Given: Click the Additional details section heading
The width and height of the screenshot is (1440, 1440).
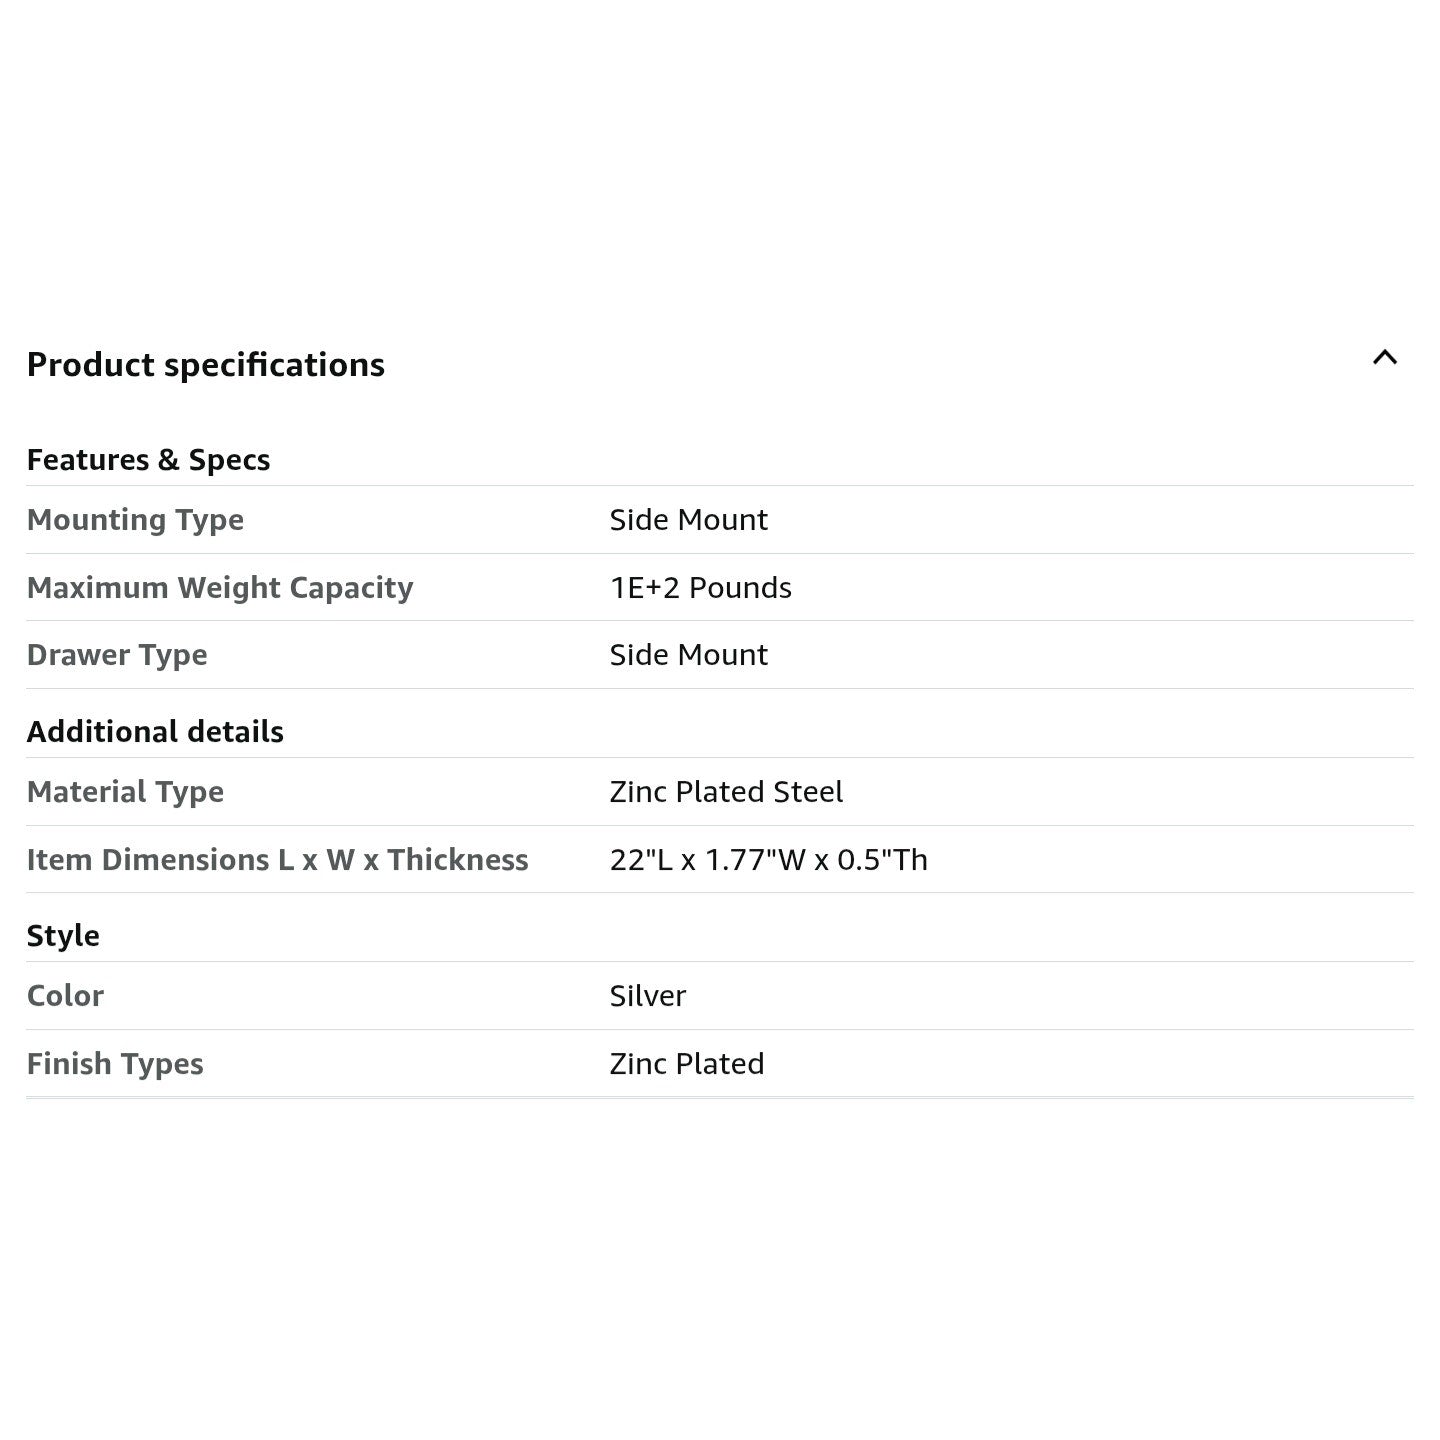Looking at the screenshot, I should pos(155,732).
